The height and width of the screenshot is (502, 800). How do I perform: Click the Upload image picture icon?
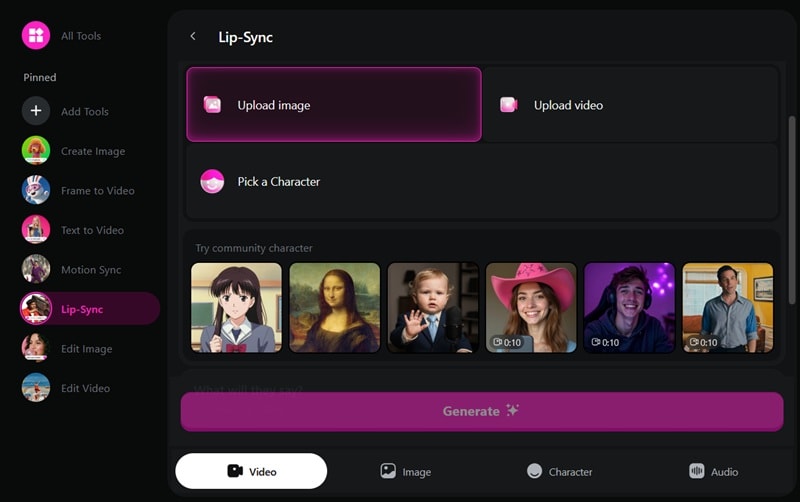pos(212,105)
